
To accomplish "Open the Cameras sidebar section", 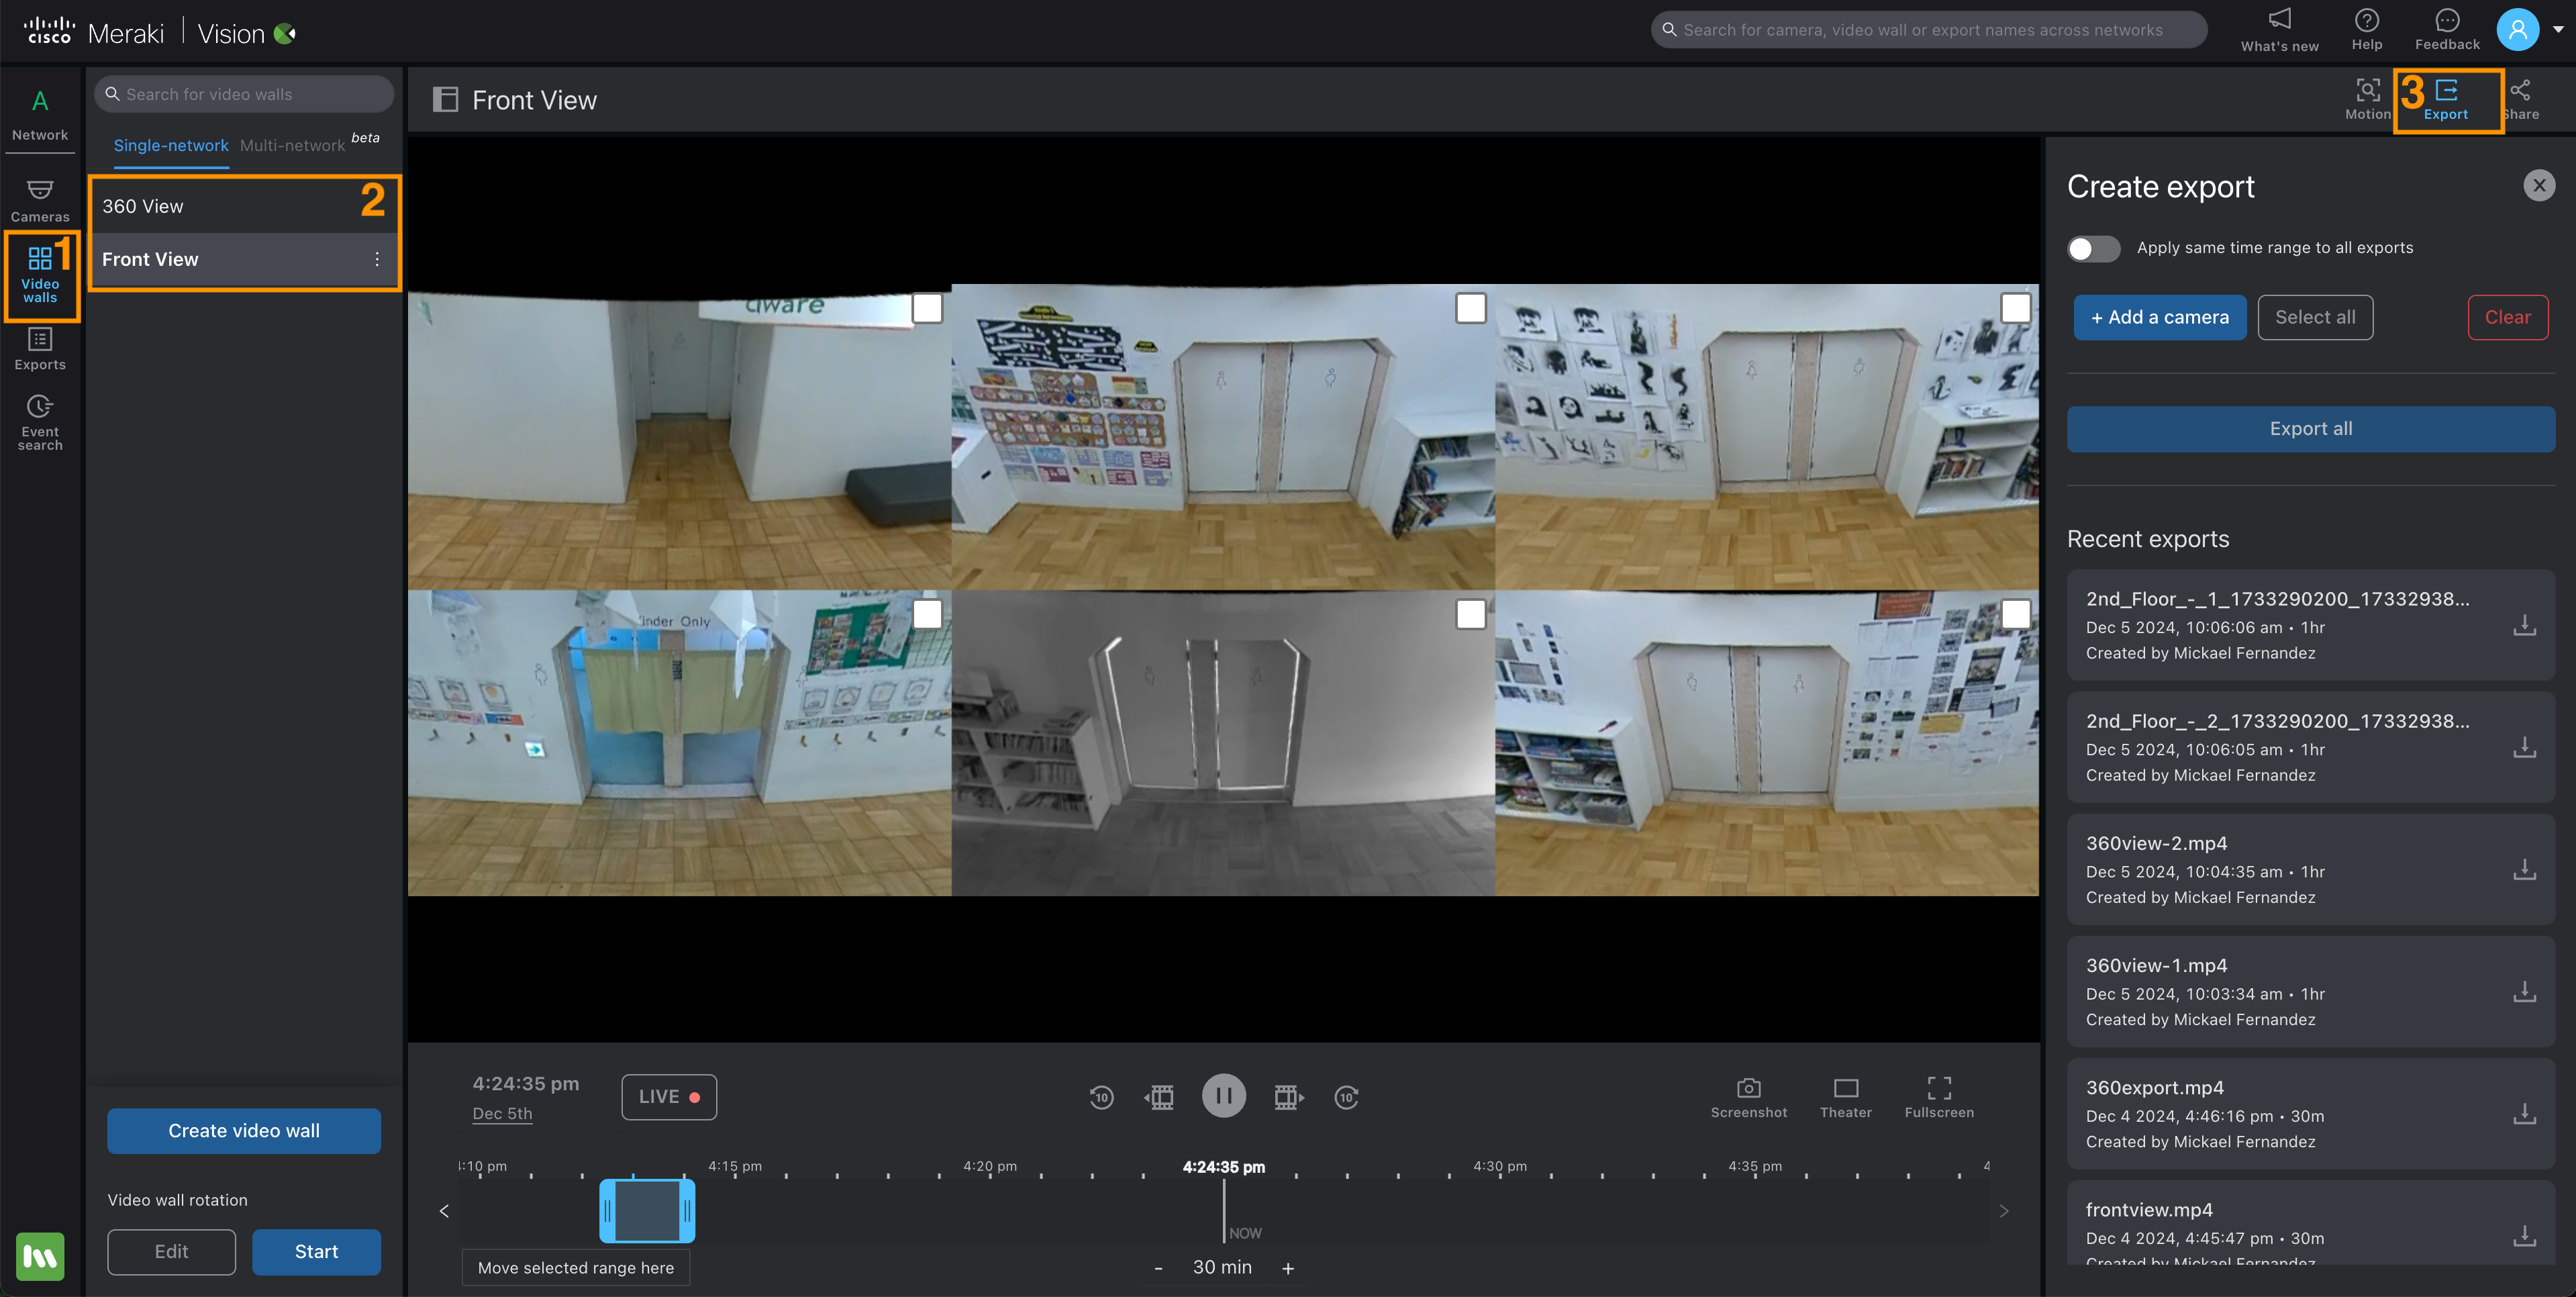I will click(40, 200).
